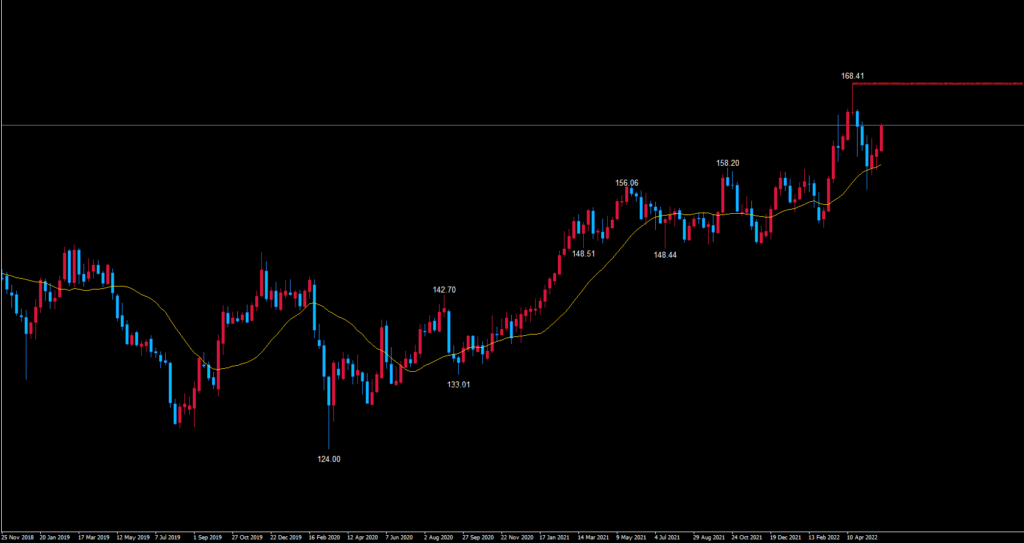Click the 10 Apr 2022 date label
The width and height of the screenshot is (1024, 543).
click(862, 535)
